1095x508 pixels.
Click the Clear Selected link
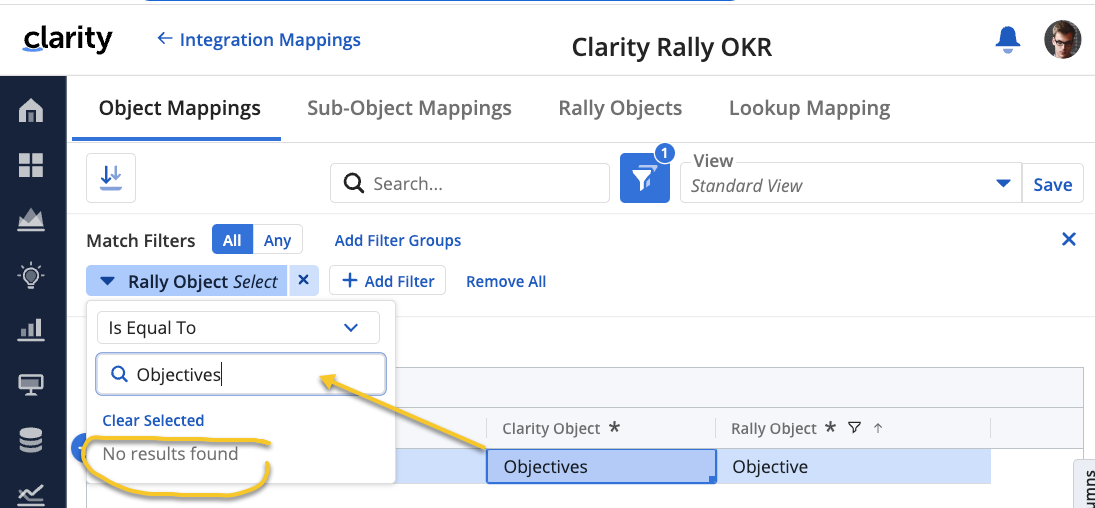(x=153, y=421)
